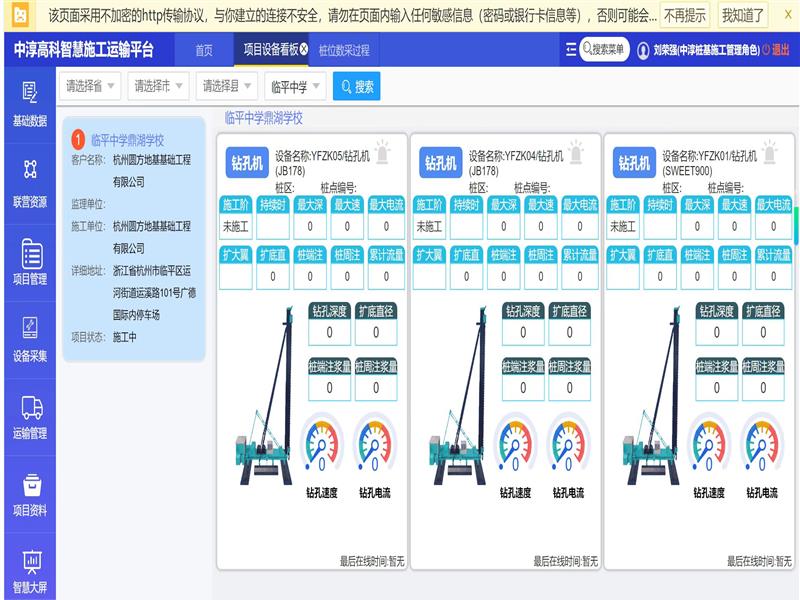Click the blue 搜索 button
The height and width of the screenshot is (600, 800).
357,87
